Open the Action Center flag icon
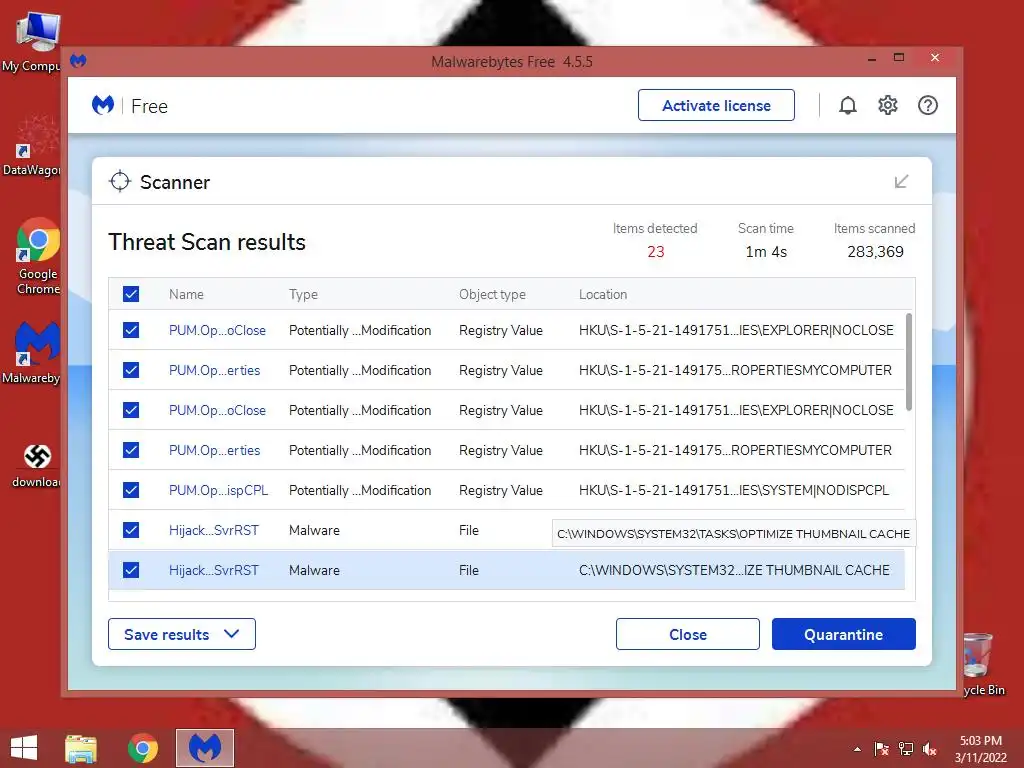 coord(882,749)
